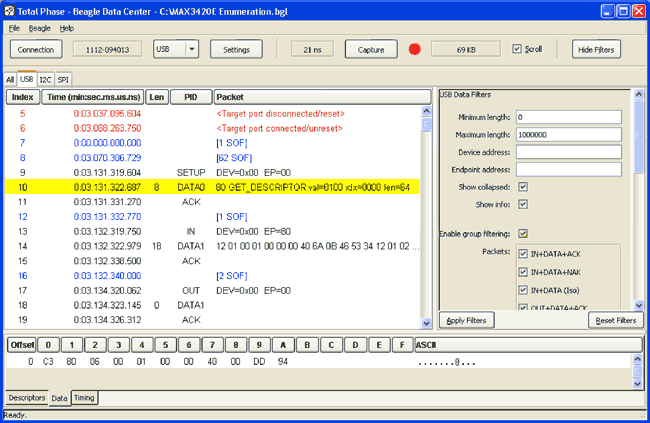The height and width of the screenshot is (423, 650).
Task: Uncheck the Show collapsed checkbox
Action: [522, 186]
